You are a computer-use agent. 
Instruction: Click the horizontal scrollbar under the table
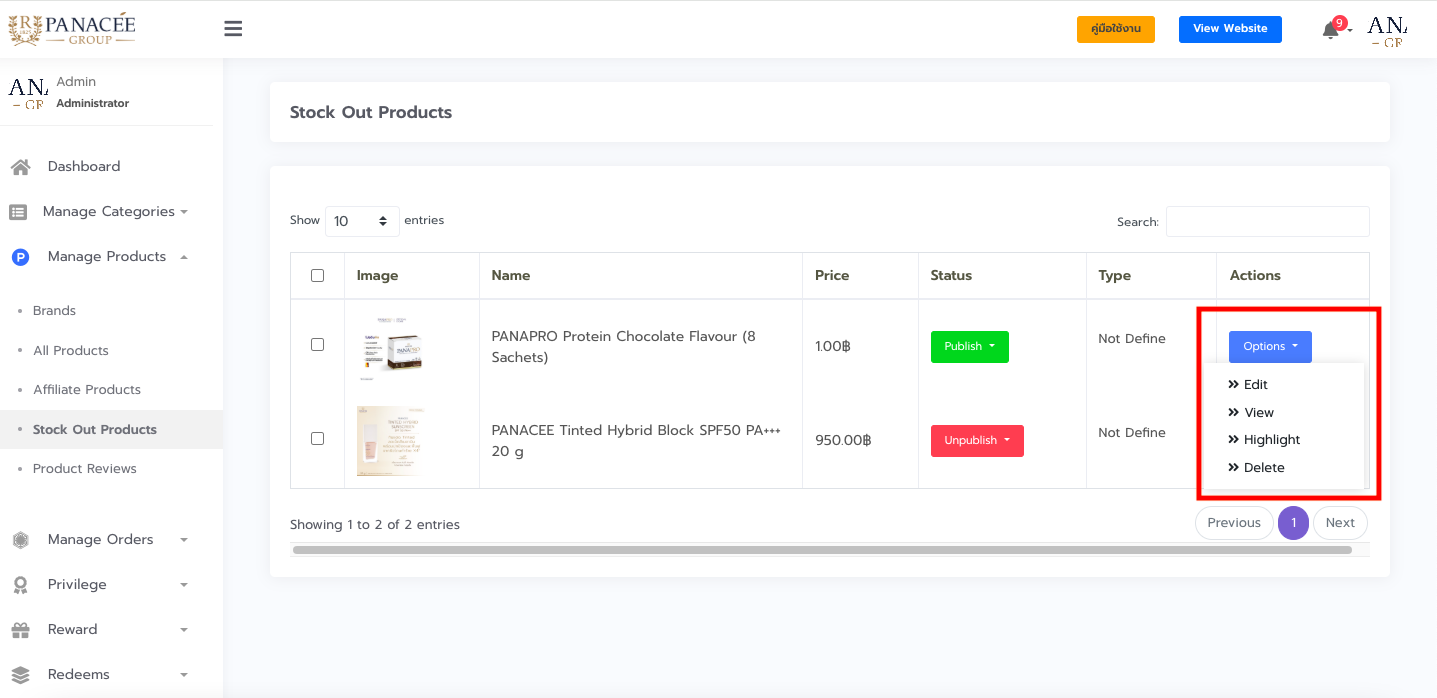[x=822, y=550]
